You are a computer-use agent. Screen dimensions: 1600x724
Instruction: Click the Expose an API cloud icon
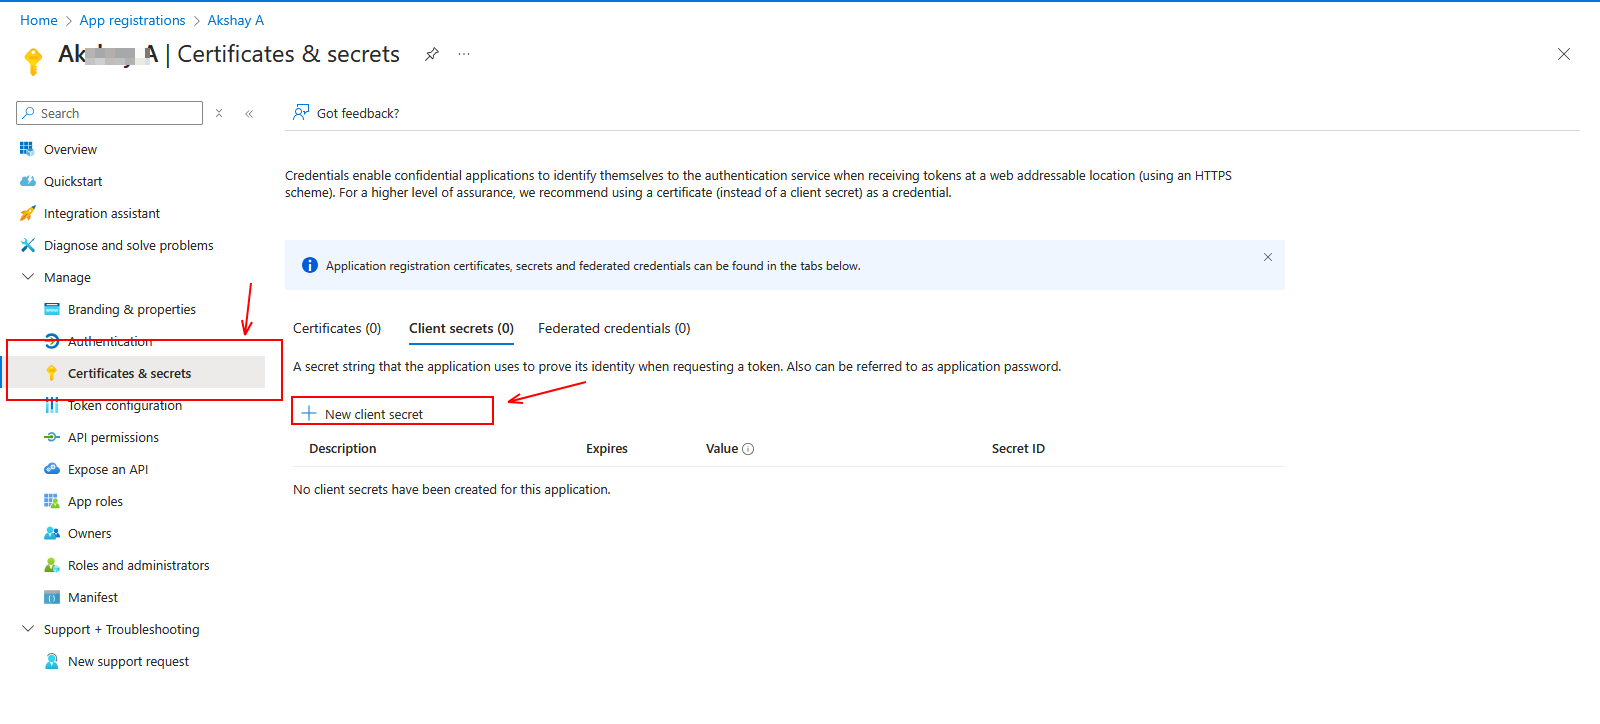coord(52,469)
